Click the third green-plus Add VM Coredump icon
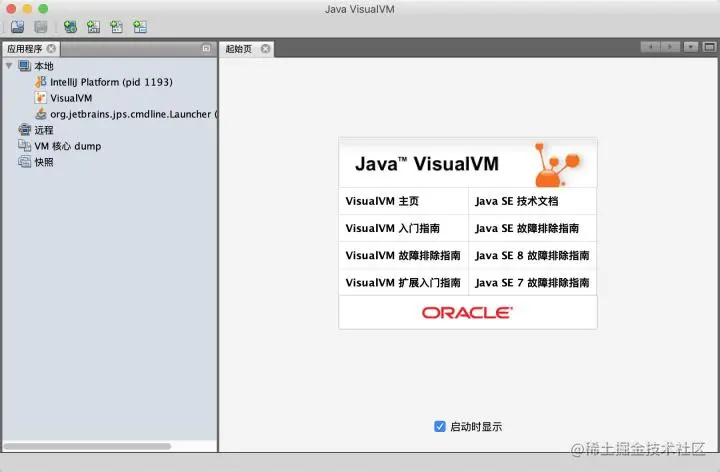Screen dimensions: 720x472 [117, 27]
